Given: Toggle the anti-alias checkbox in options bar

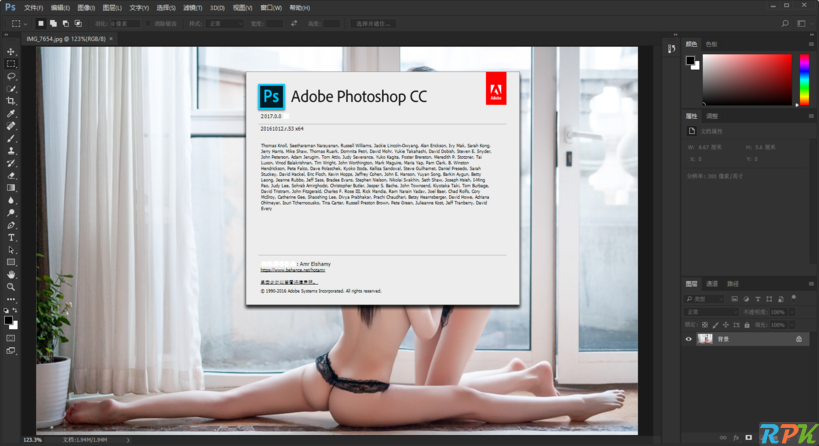Looking at the screenshot, I should pyautogui.click(x=148, y=24).
